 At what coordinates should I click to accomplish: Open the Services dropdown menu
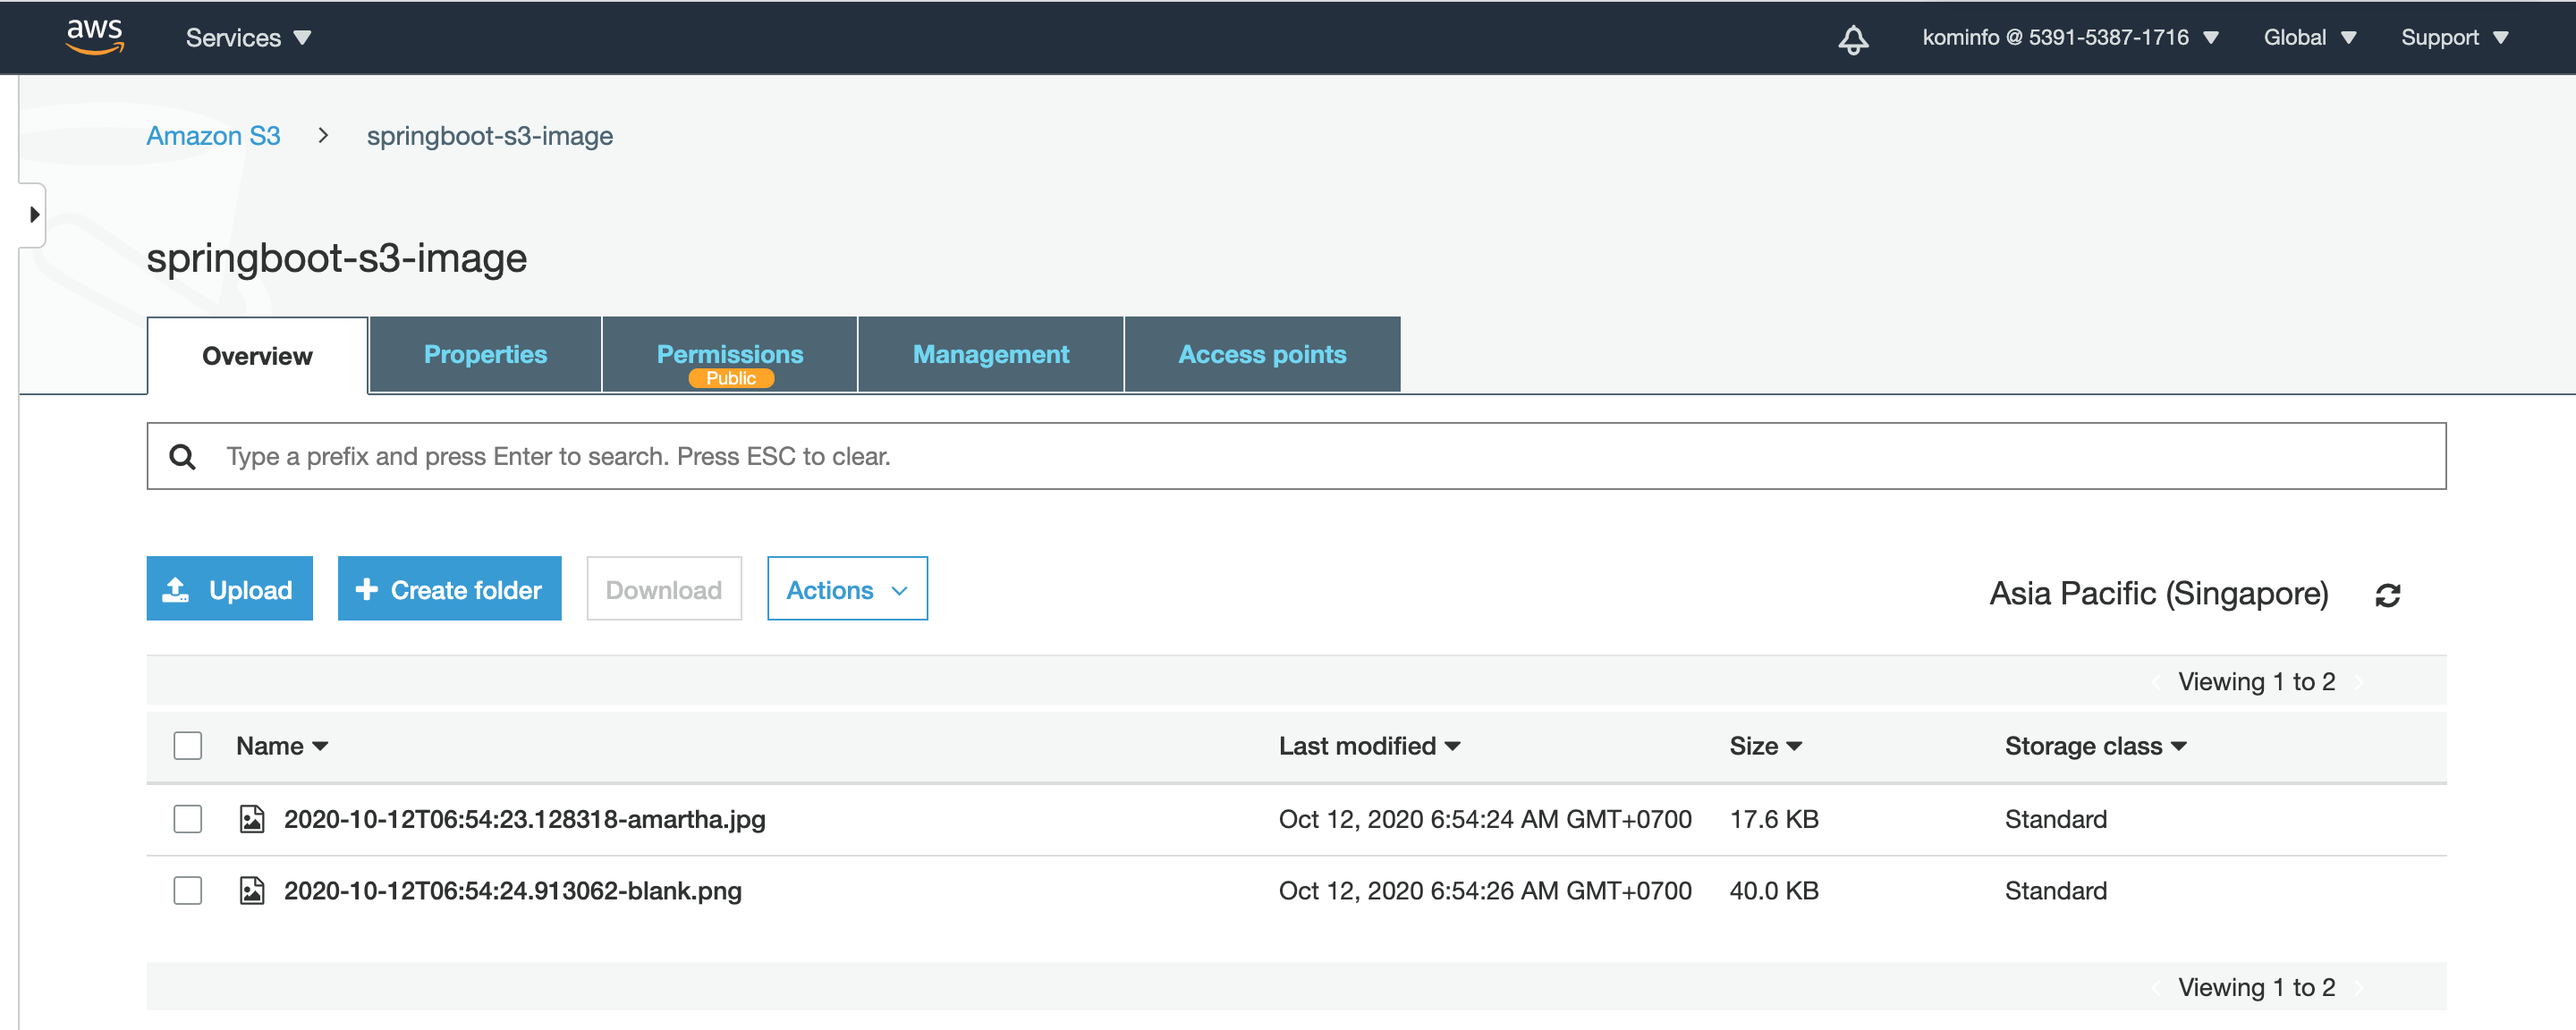point(248,38)
